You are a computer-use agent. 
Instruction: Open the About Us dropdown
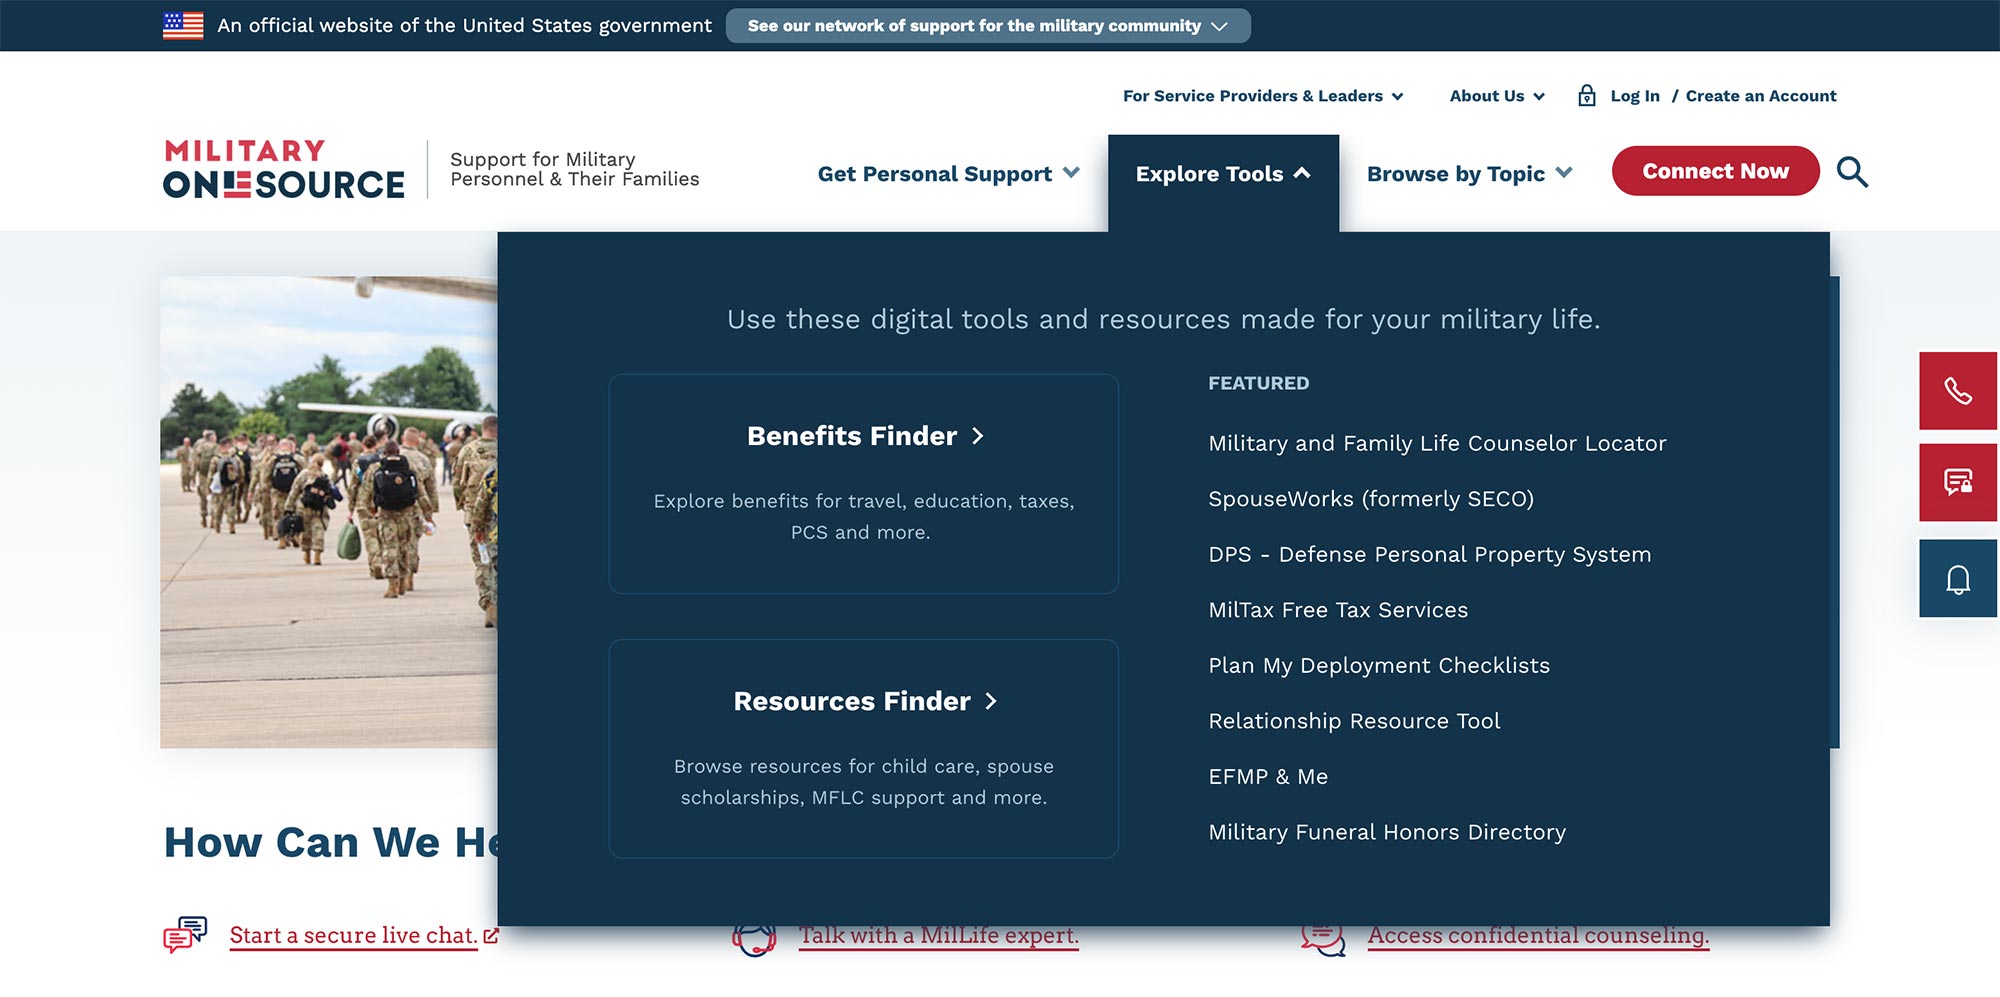click(x=1497, y=96)
